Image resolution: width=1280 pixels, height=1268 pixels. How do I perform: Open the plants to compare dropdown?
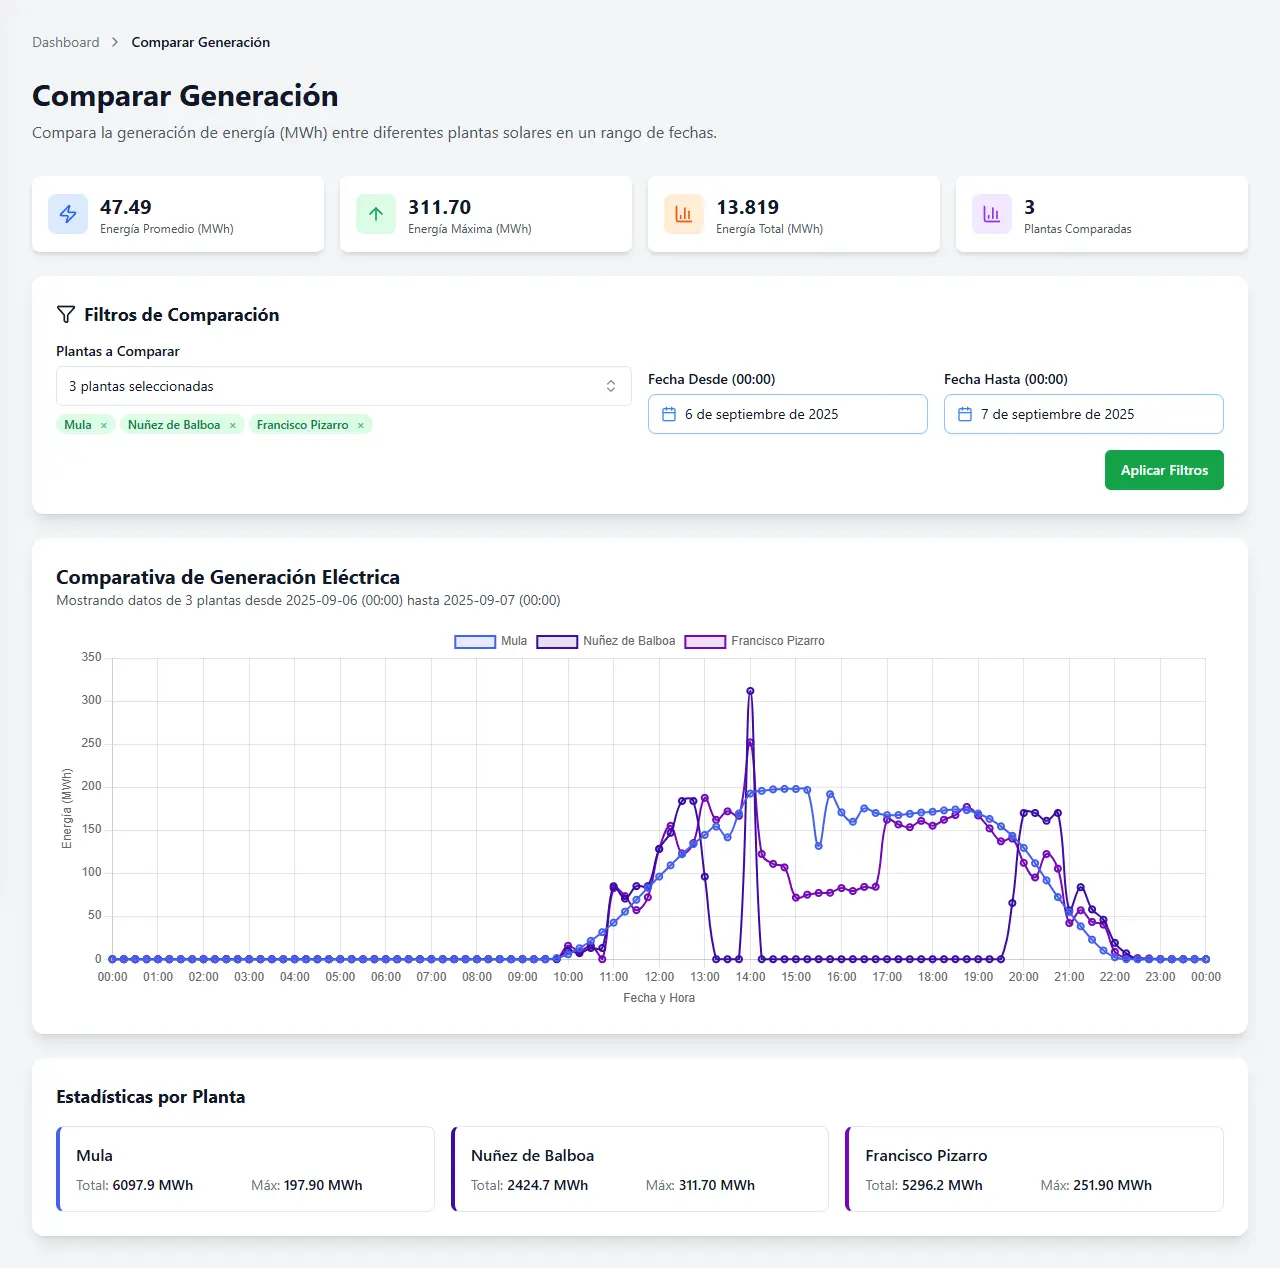[343, 386]
